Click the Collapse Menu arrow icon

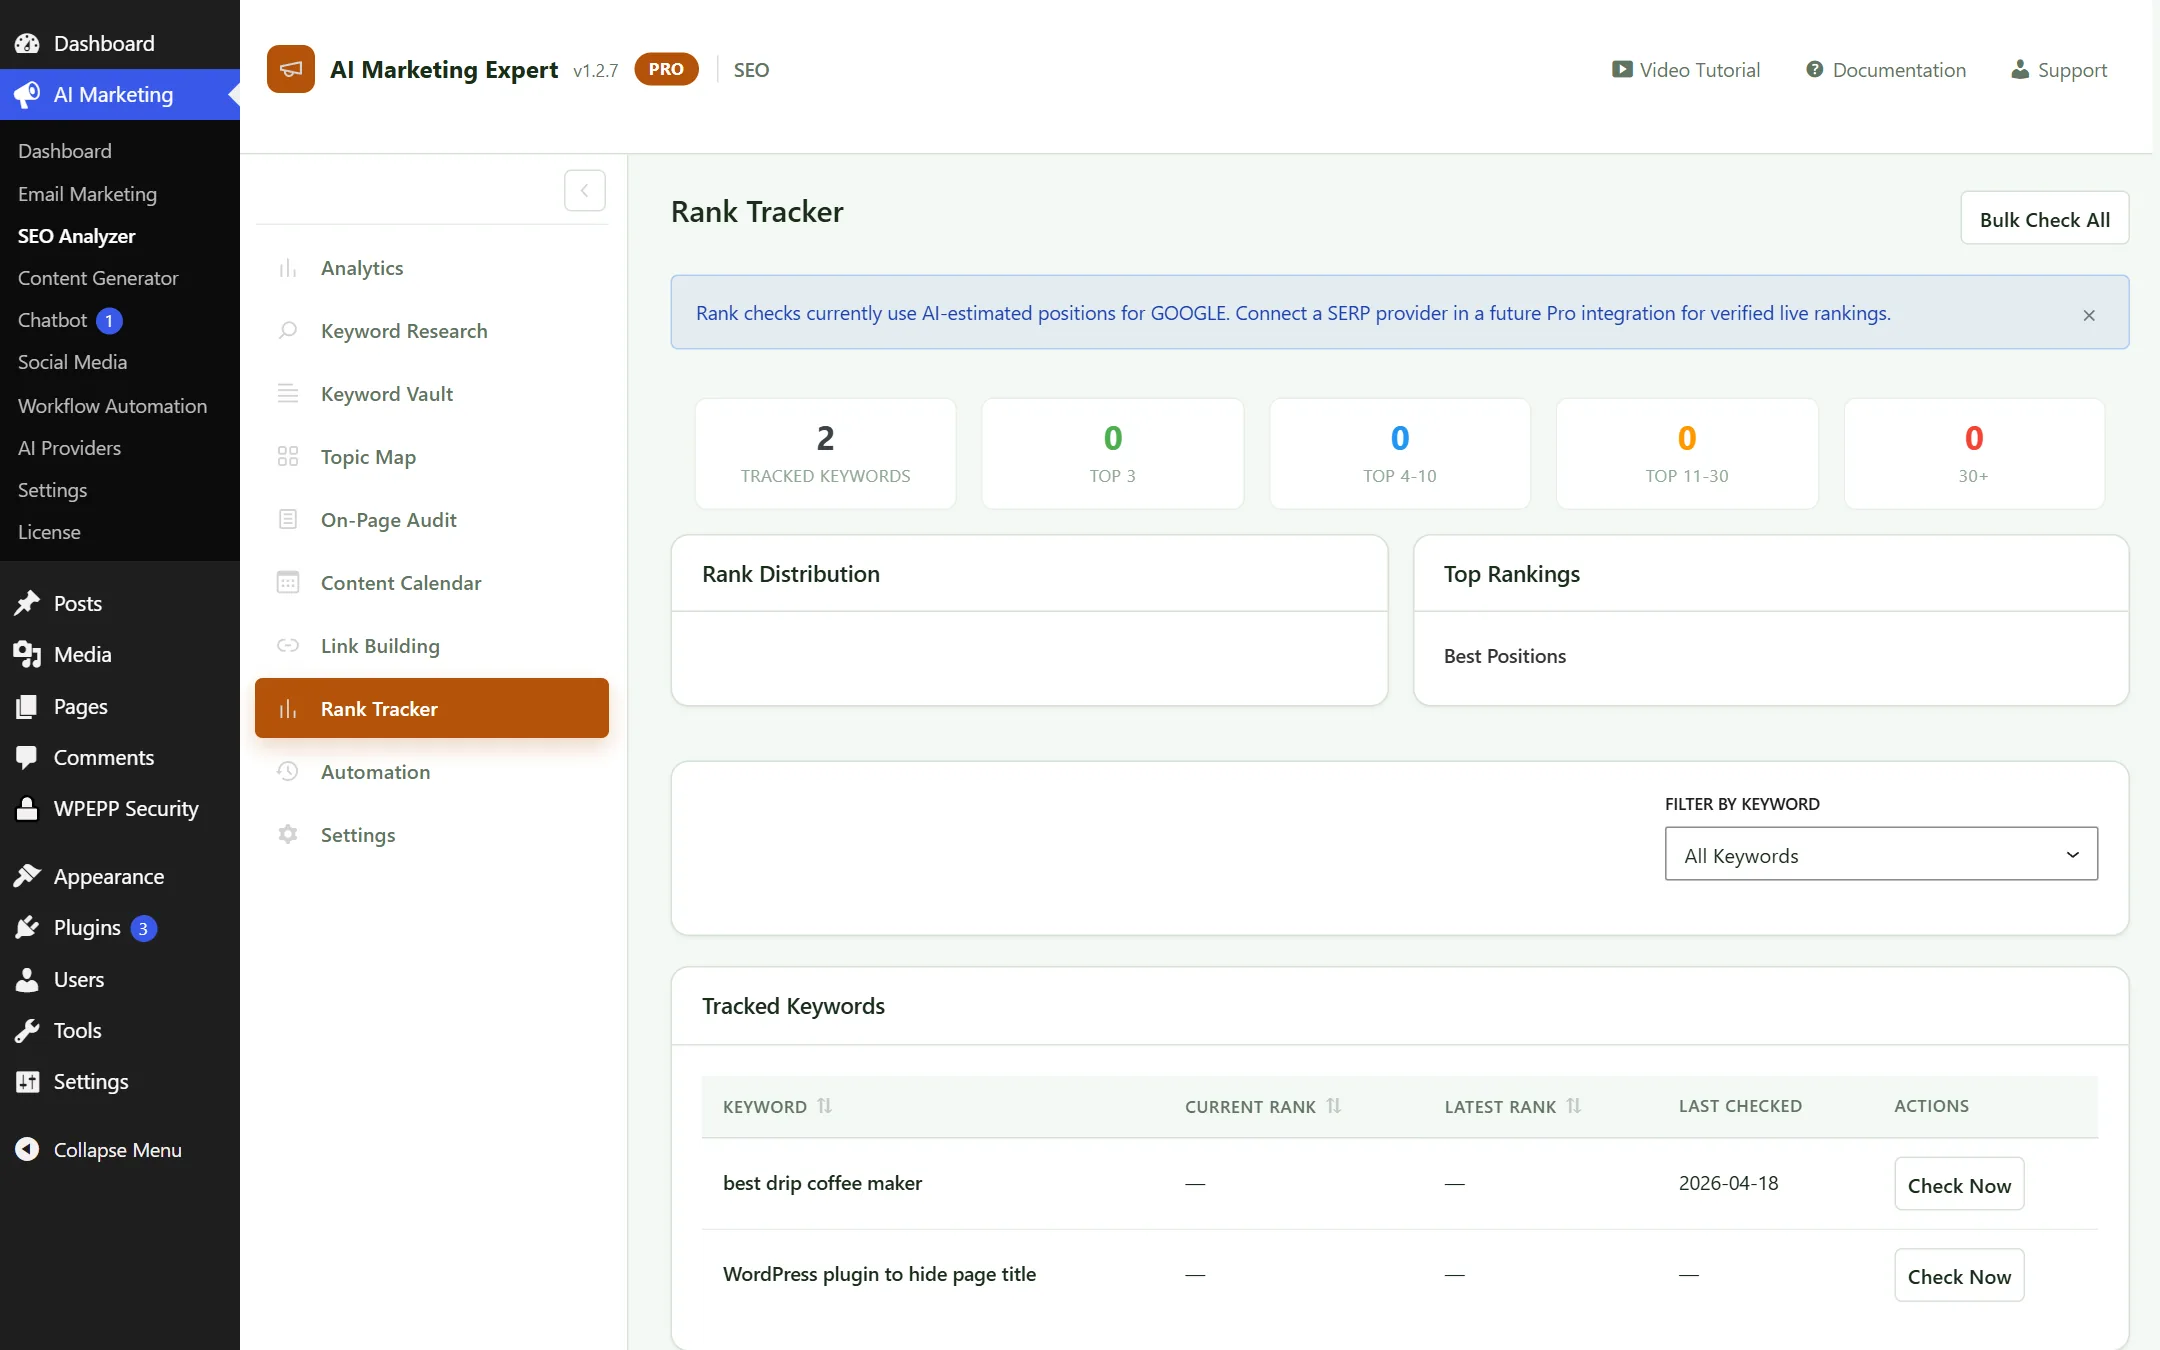pyautogui.click(x=27, y=1149)
